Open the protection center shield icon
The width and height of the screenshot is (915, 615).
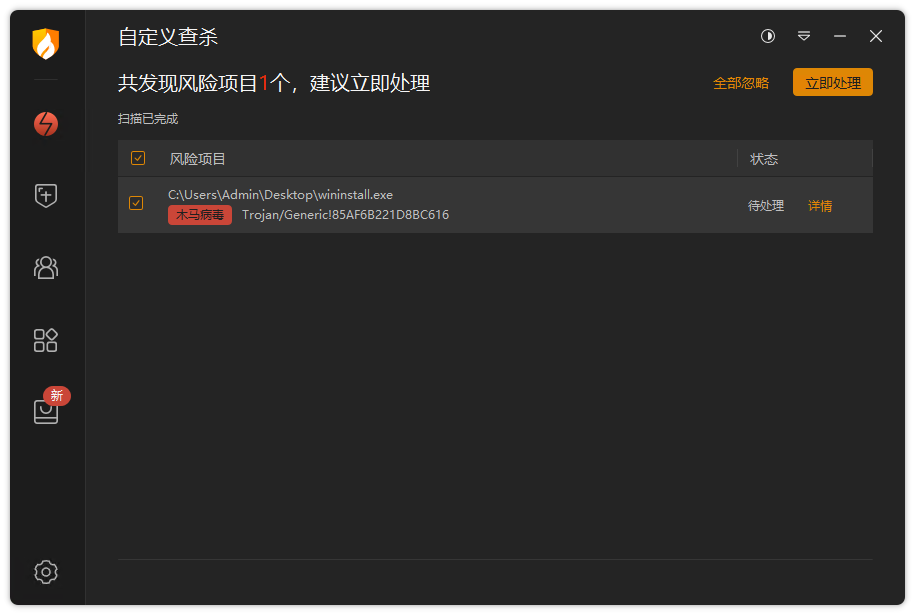[46, 196]
